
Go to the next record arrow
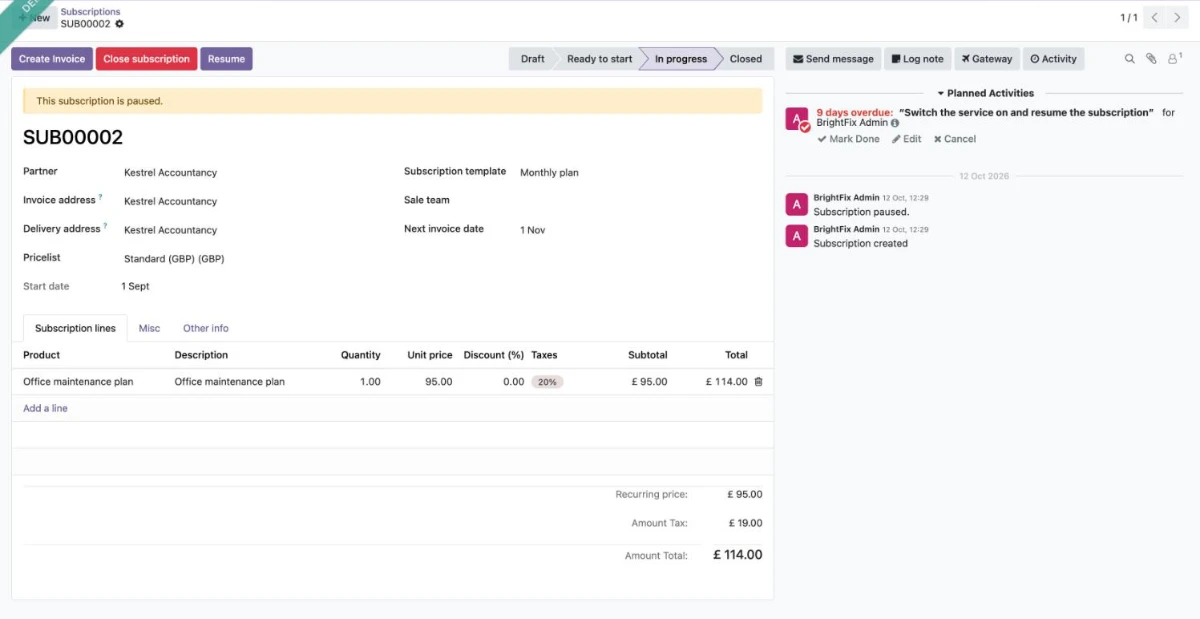pyautogui.click(x=1178, y=17)
